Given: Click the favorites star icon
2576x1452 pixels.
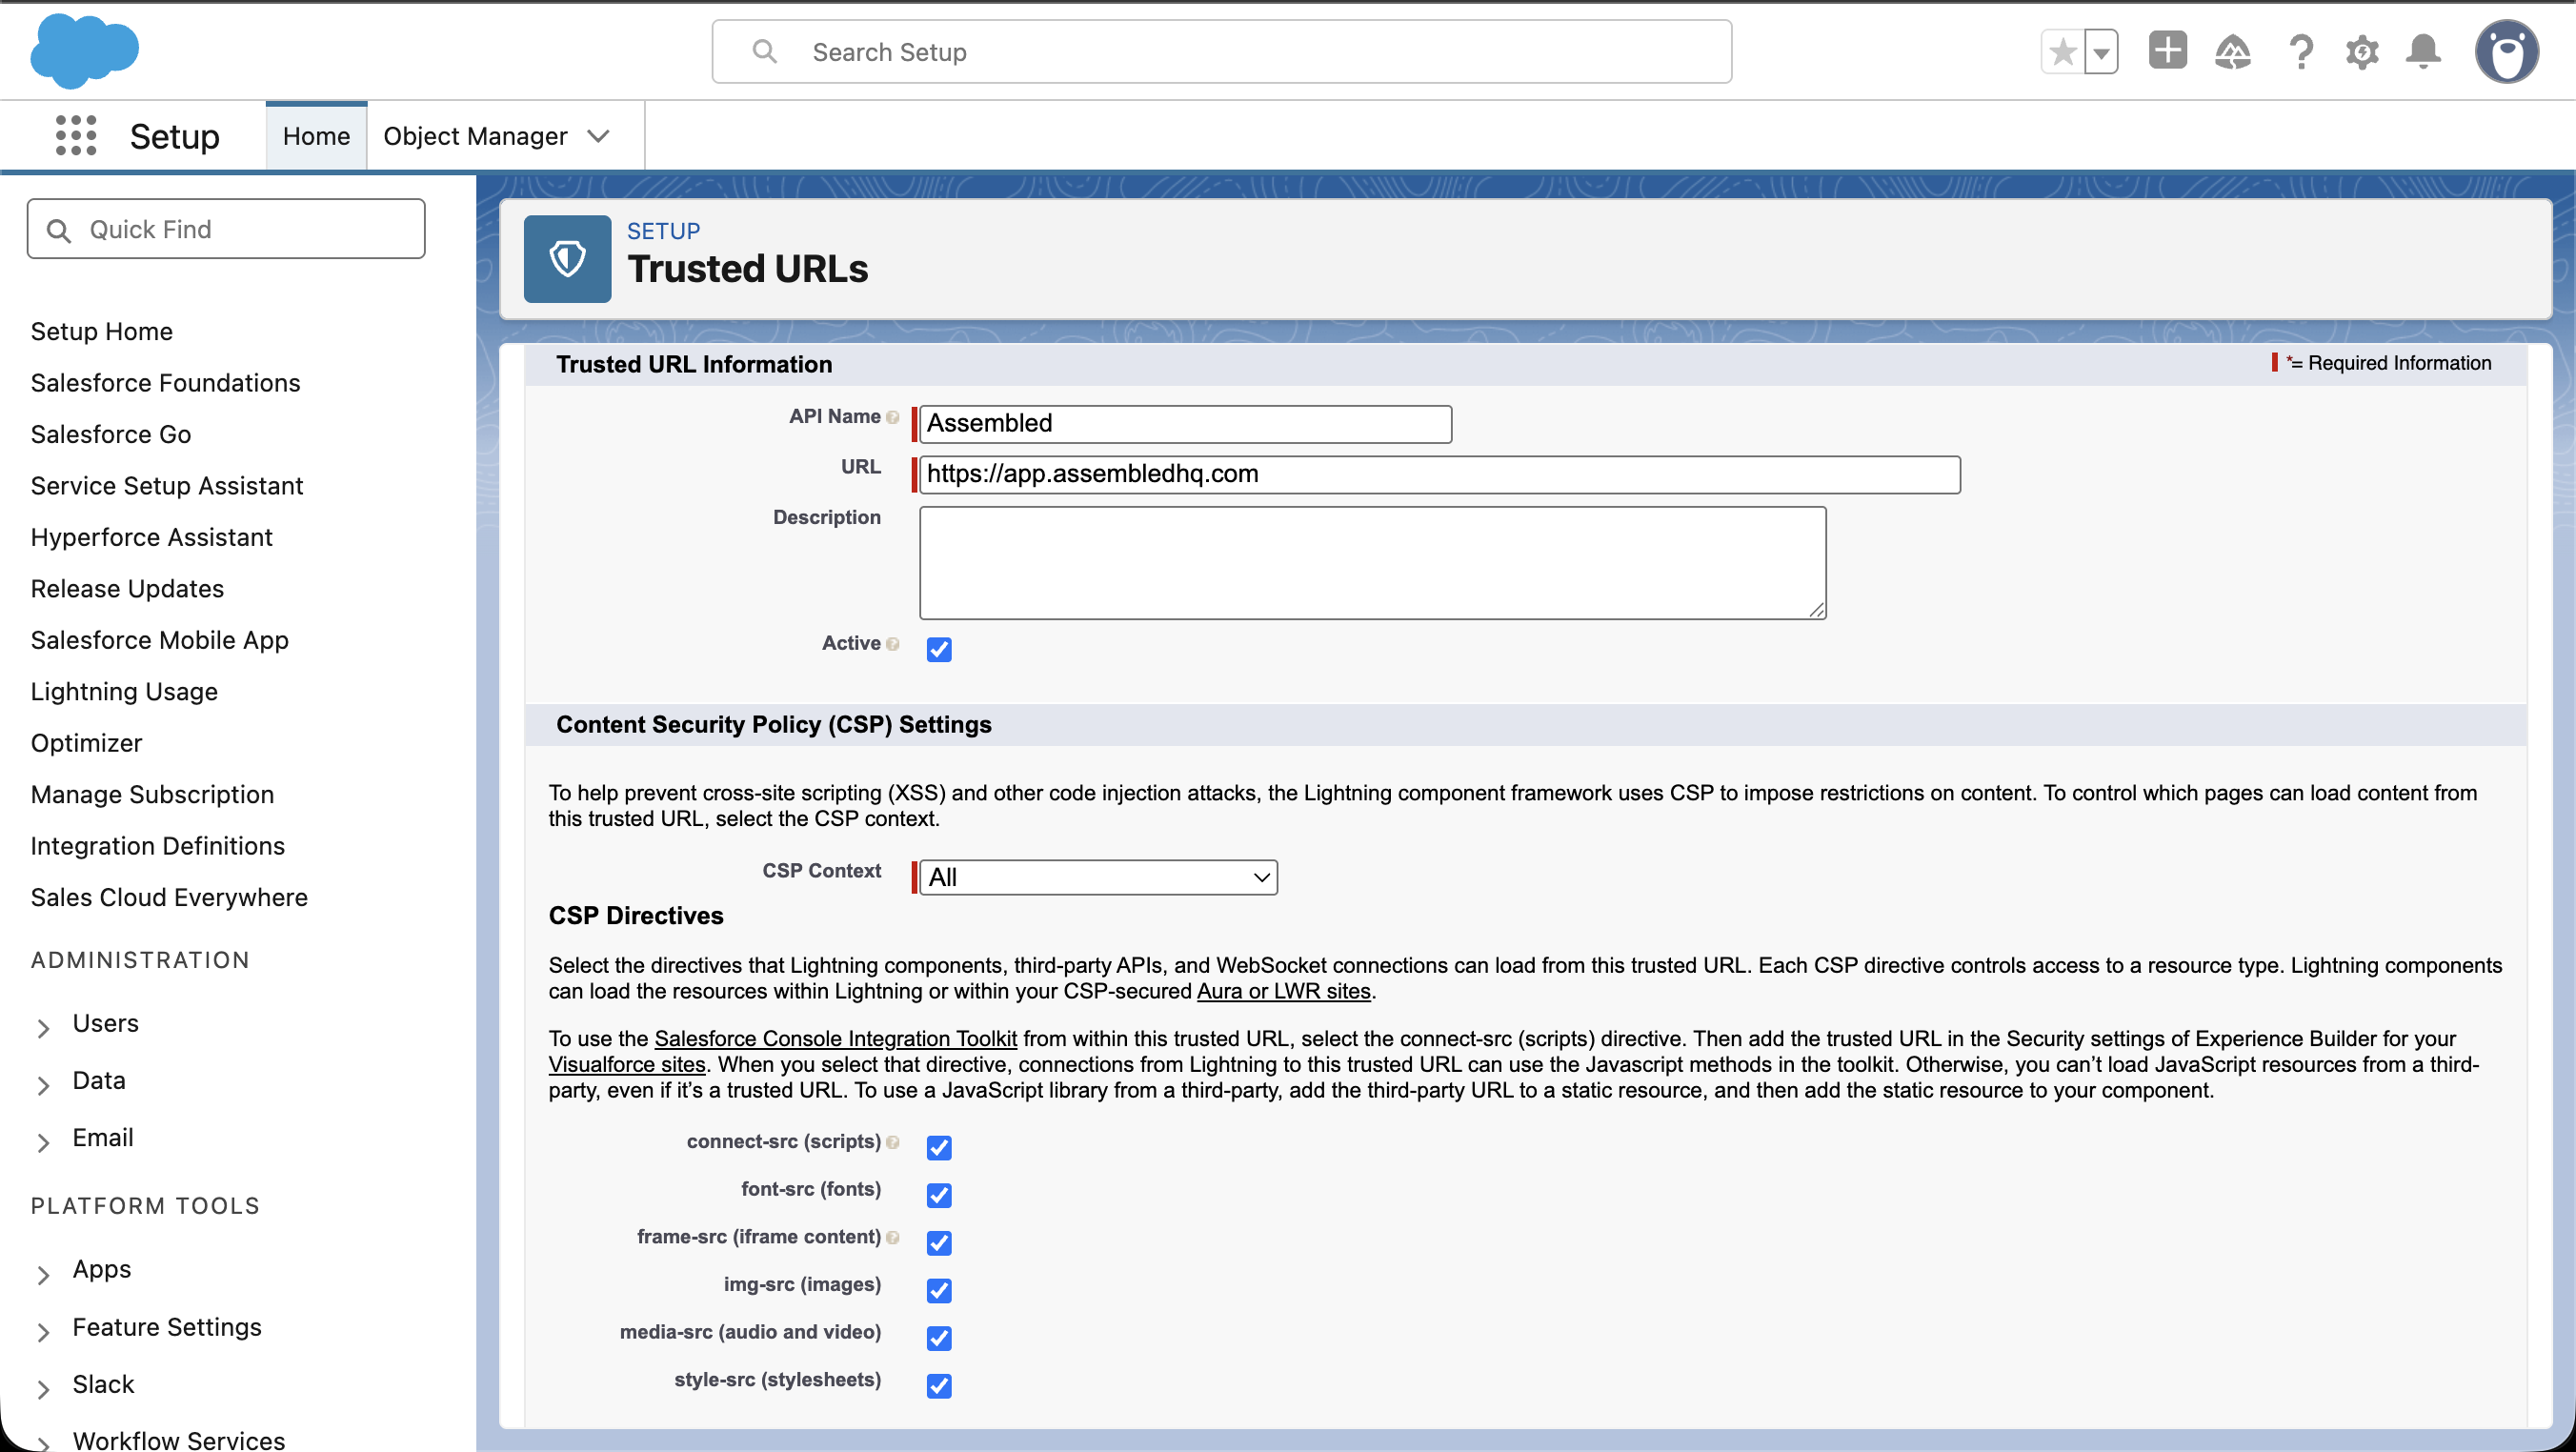Looking at the screenshot, I should point(2062,52).
